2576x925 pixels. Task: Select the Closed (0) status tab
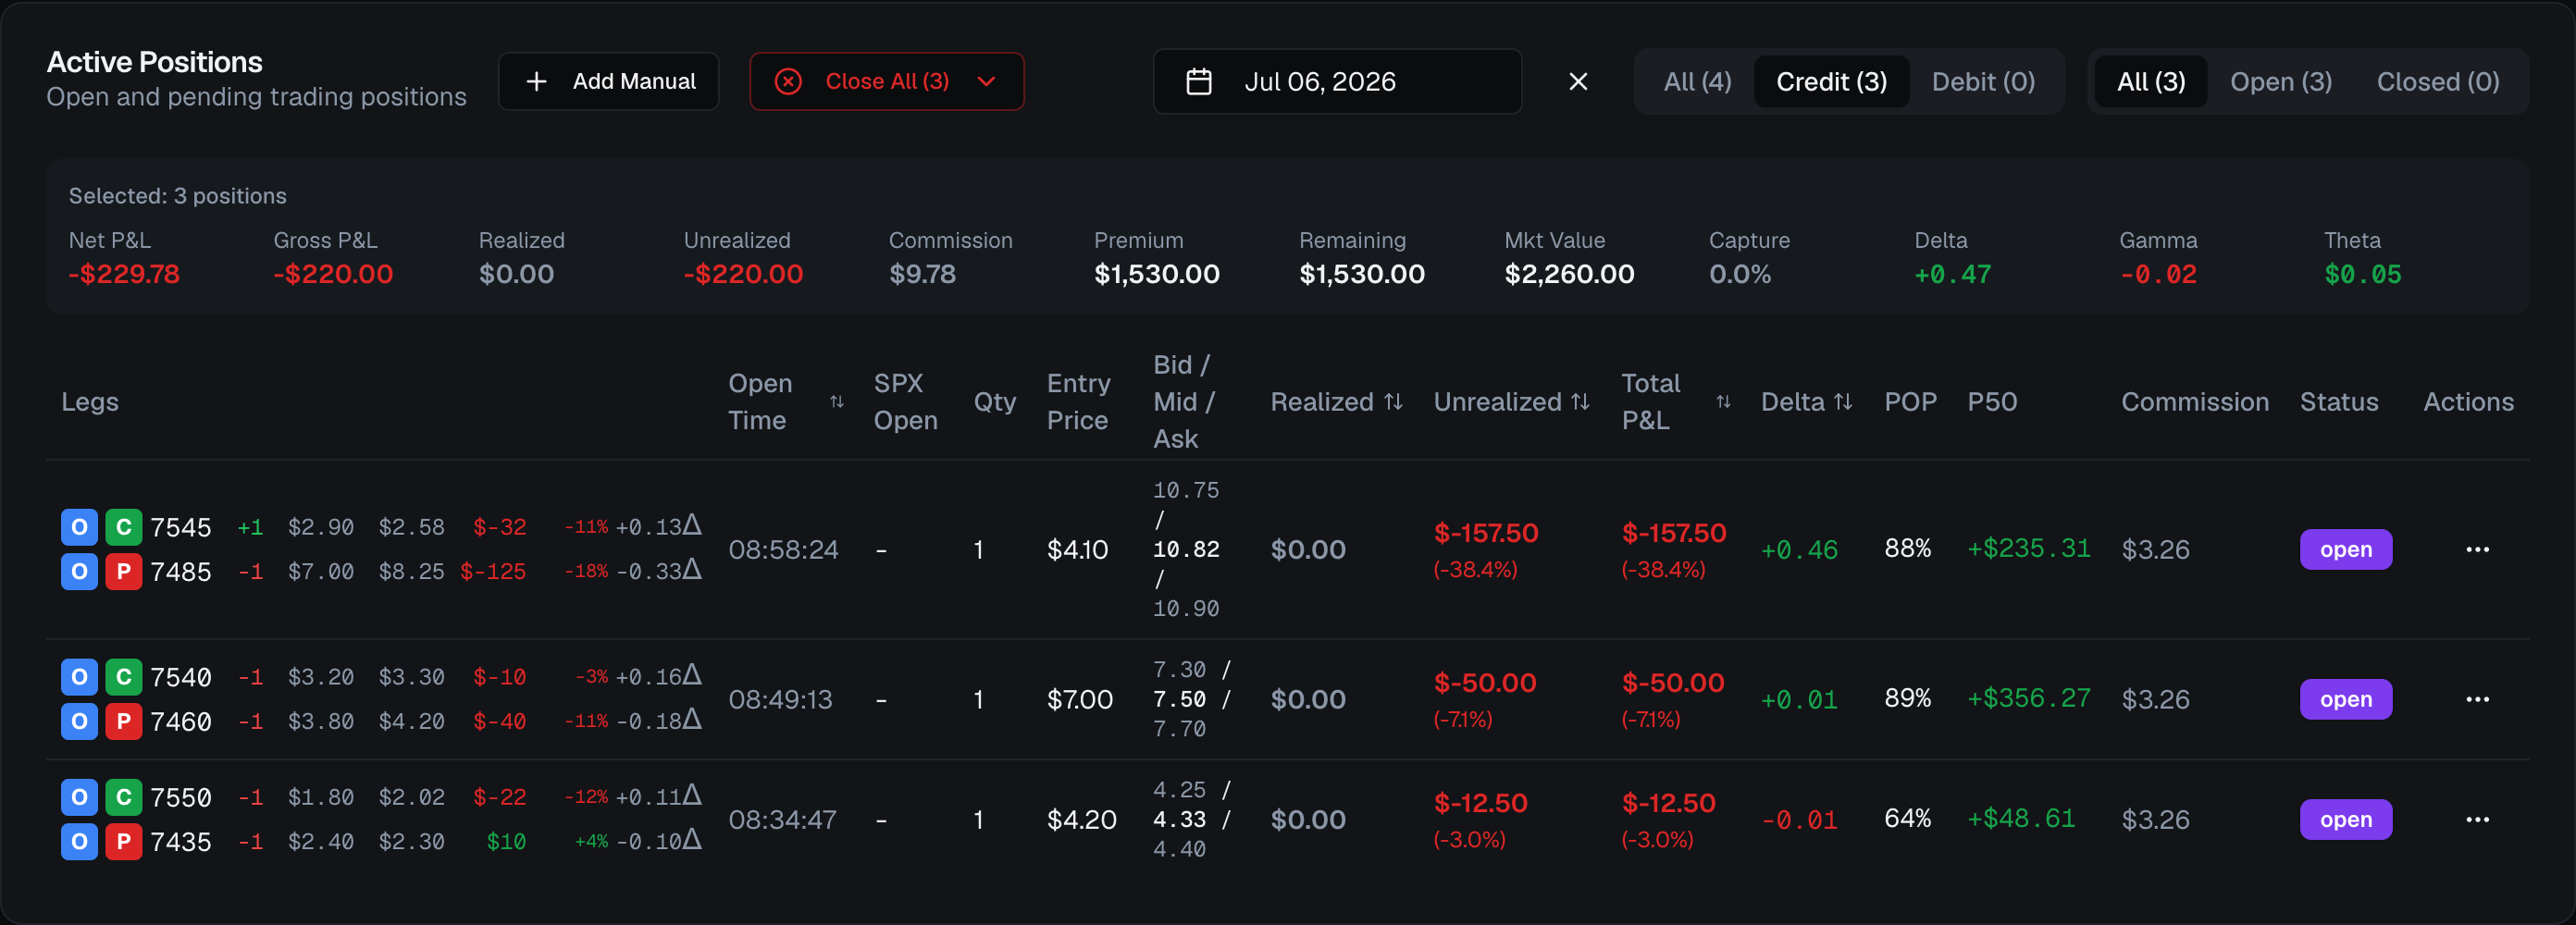click(x=2438, y=81)
